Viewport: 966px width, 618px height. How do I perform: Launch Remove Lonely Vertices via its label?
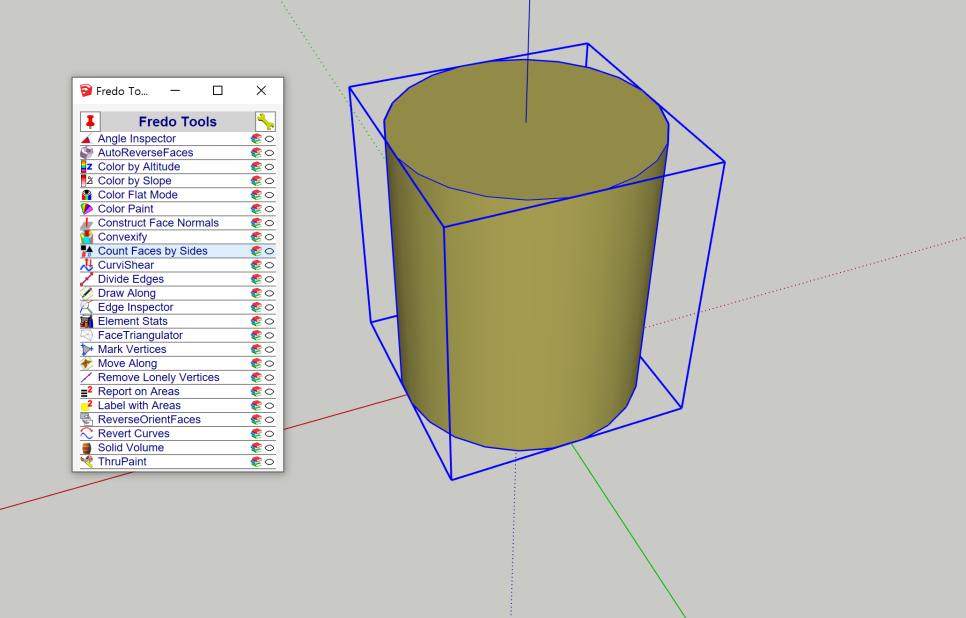pos(158,378)
